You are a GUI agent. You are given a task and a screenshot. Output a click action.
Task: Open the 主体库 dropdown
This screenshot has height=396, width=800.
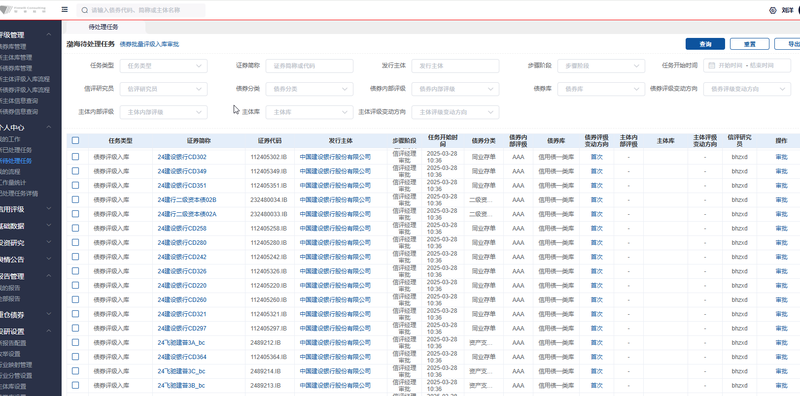(x=309, y=112)
